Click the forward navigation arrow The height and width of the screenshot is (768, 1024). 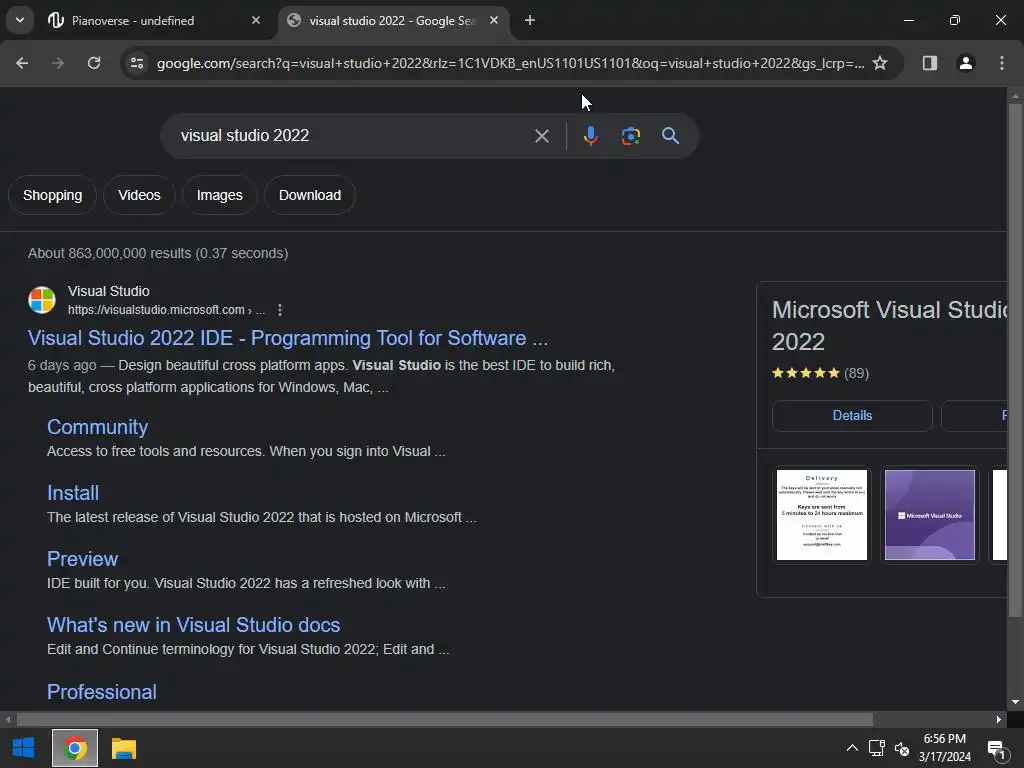tap(58, 63)
